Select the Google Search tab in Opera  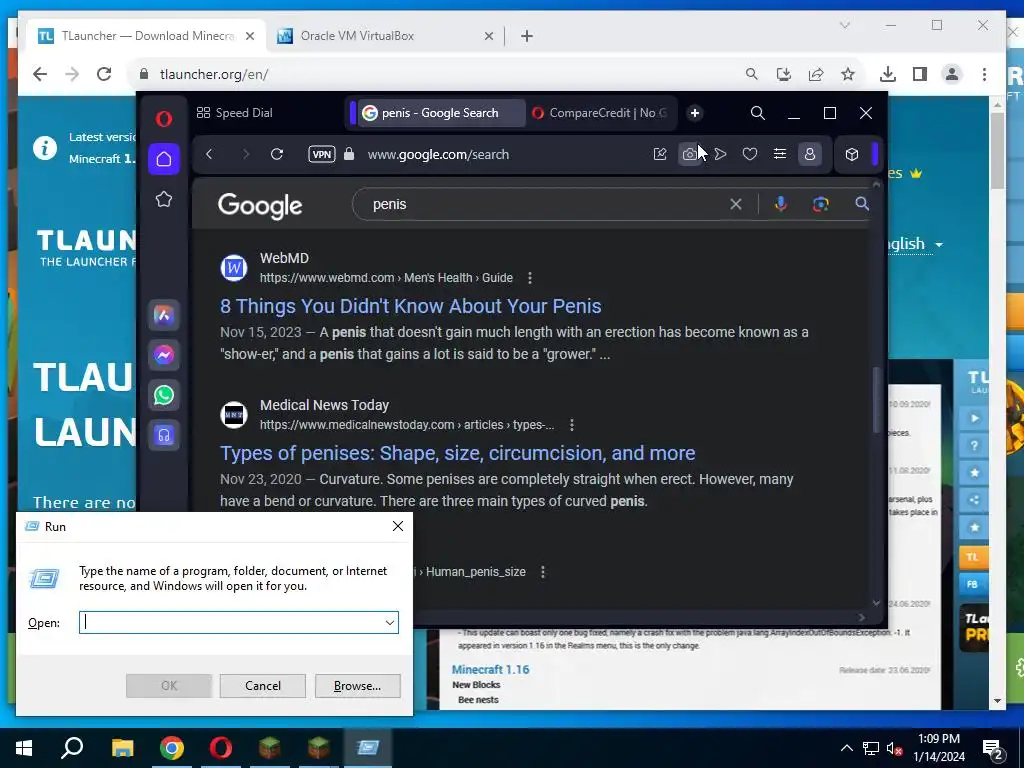(439, 113)
